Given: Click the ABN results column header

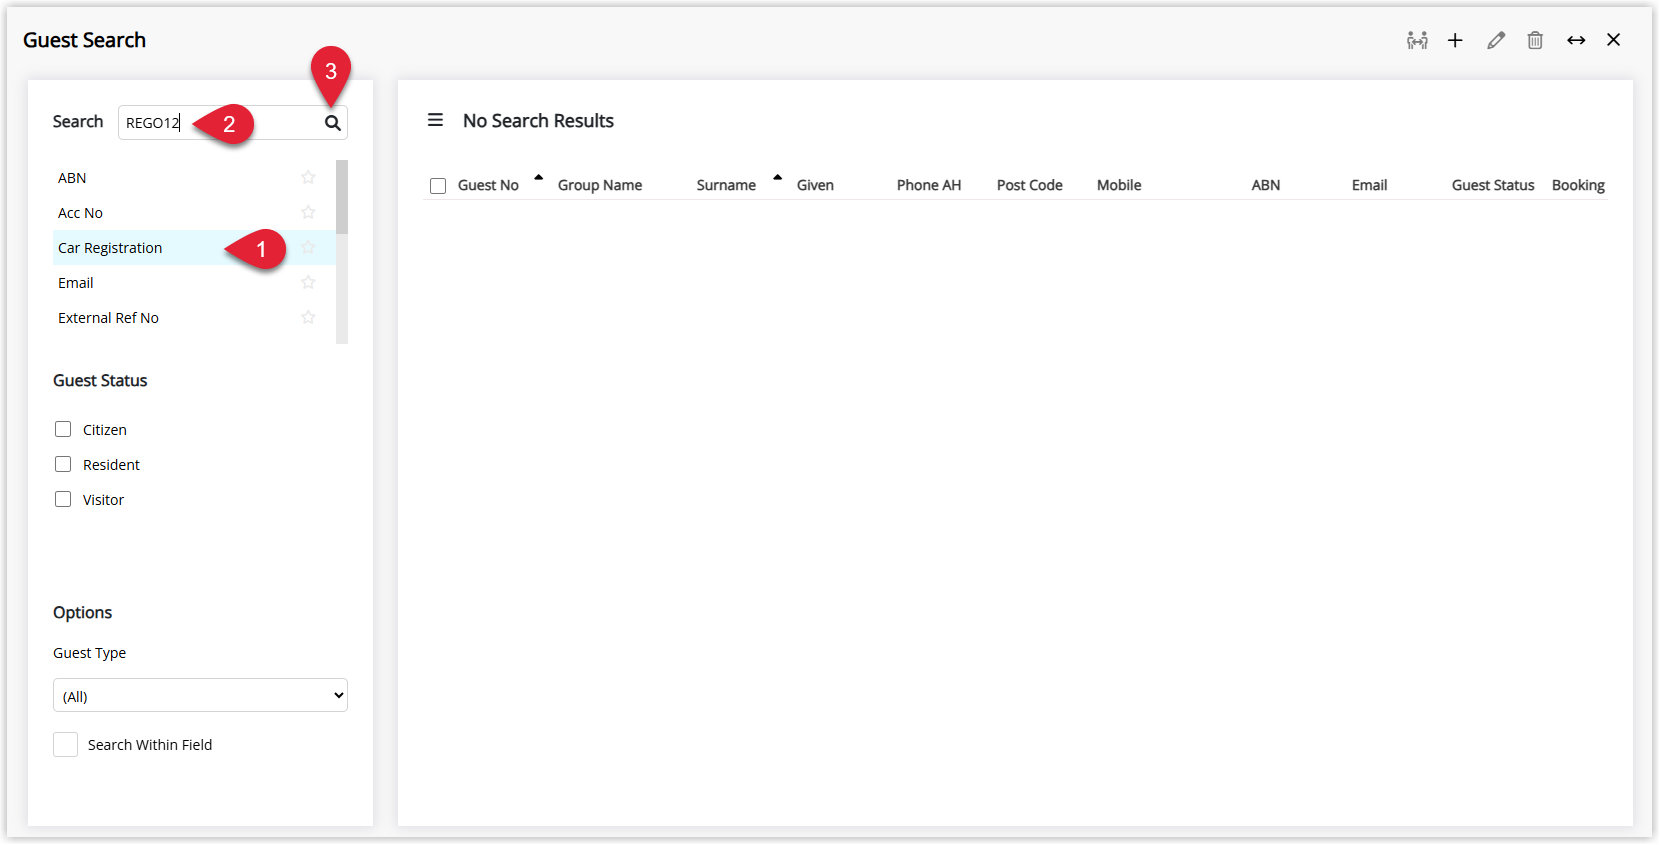Looking at the screenshot, I should click(1266, 185).
